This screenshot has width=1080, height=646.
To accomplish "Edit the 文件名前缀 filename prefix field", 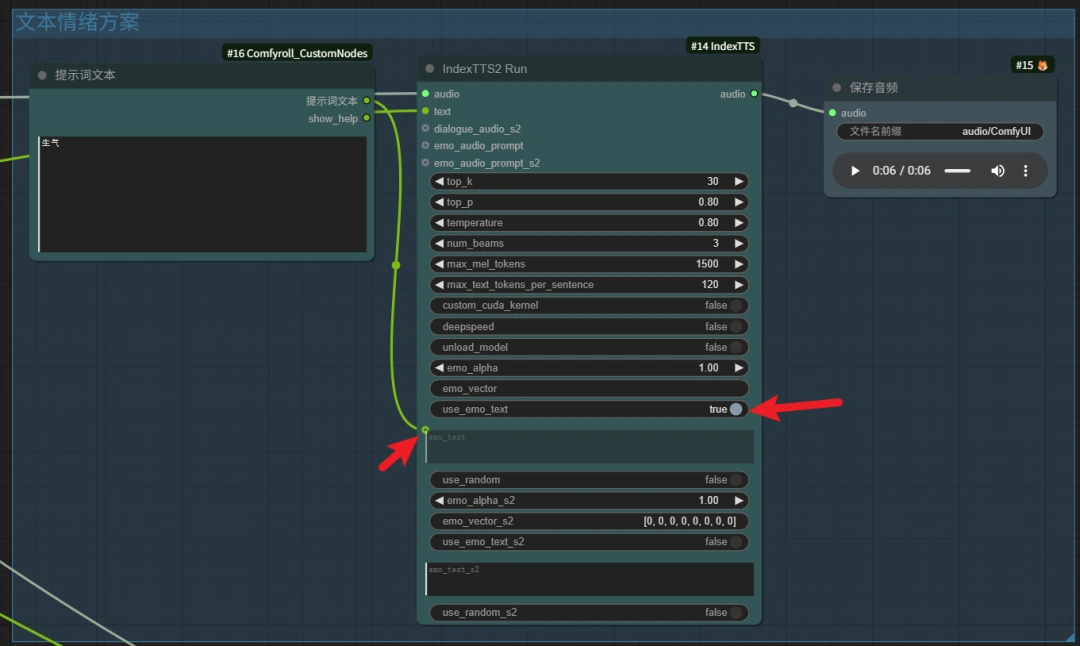I will click(939, 132).
